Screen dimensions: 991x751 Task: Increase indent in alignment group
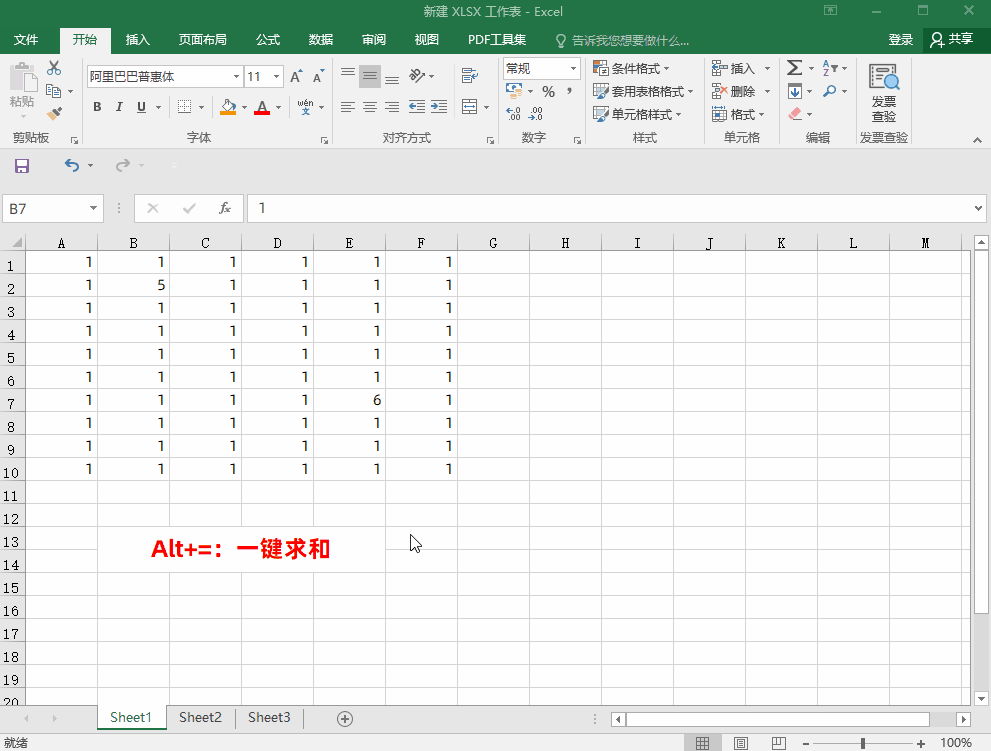pos(439,106)
